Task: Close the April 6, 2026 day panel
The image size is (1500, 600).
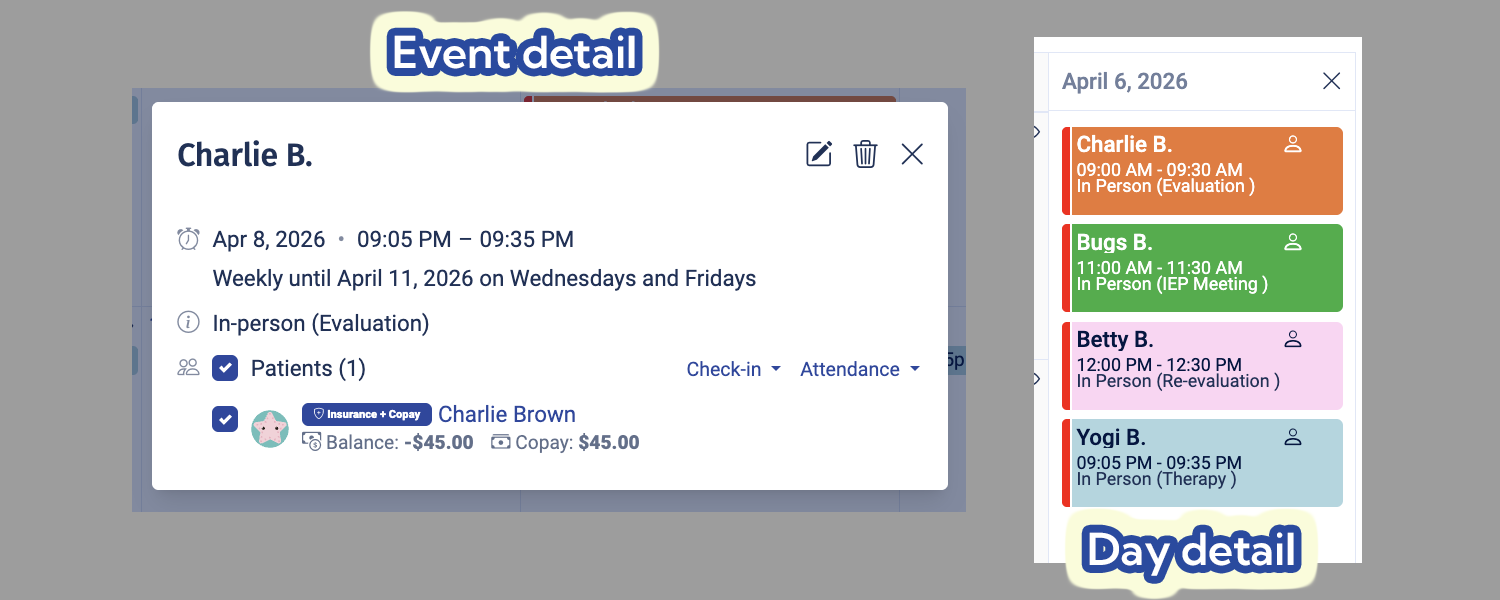Action: (x=1331, y=81)
